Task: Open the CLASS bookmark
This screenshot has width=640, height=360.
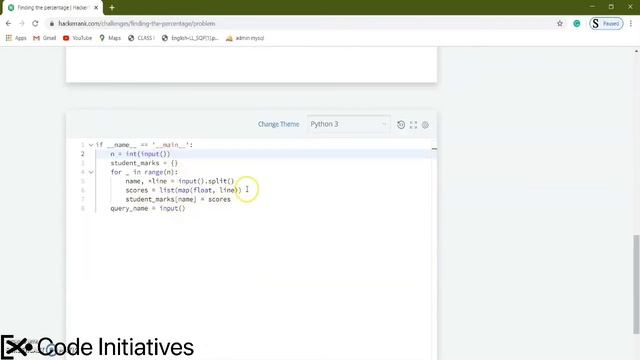Action: coord(141,38)
